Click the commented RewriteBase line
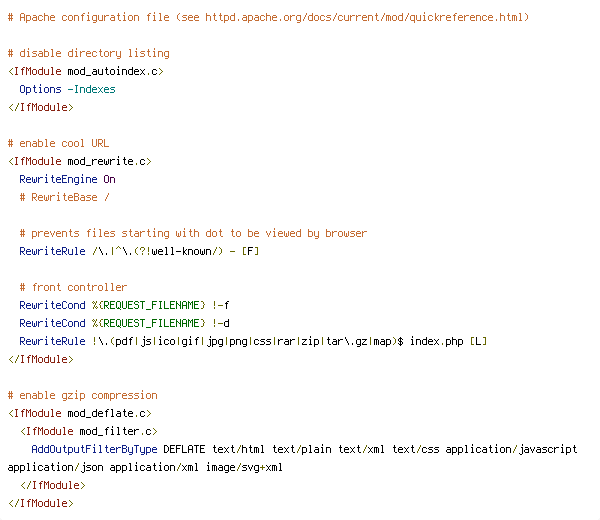 point(64,197)
